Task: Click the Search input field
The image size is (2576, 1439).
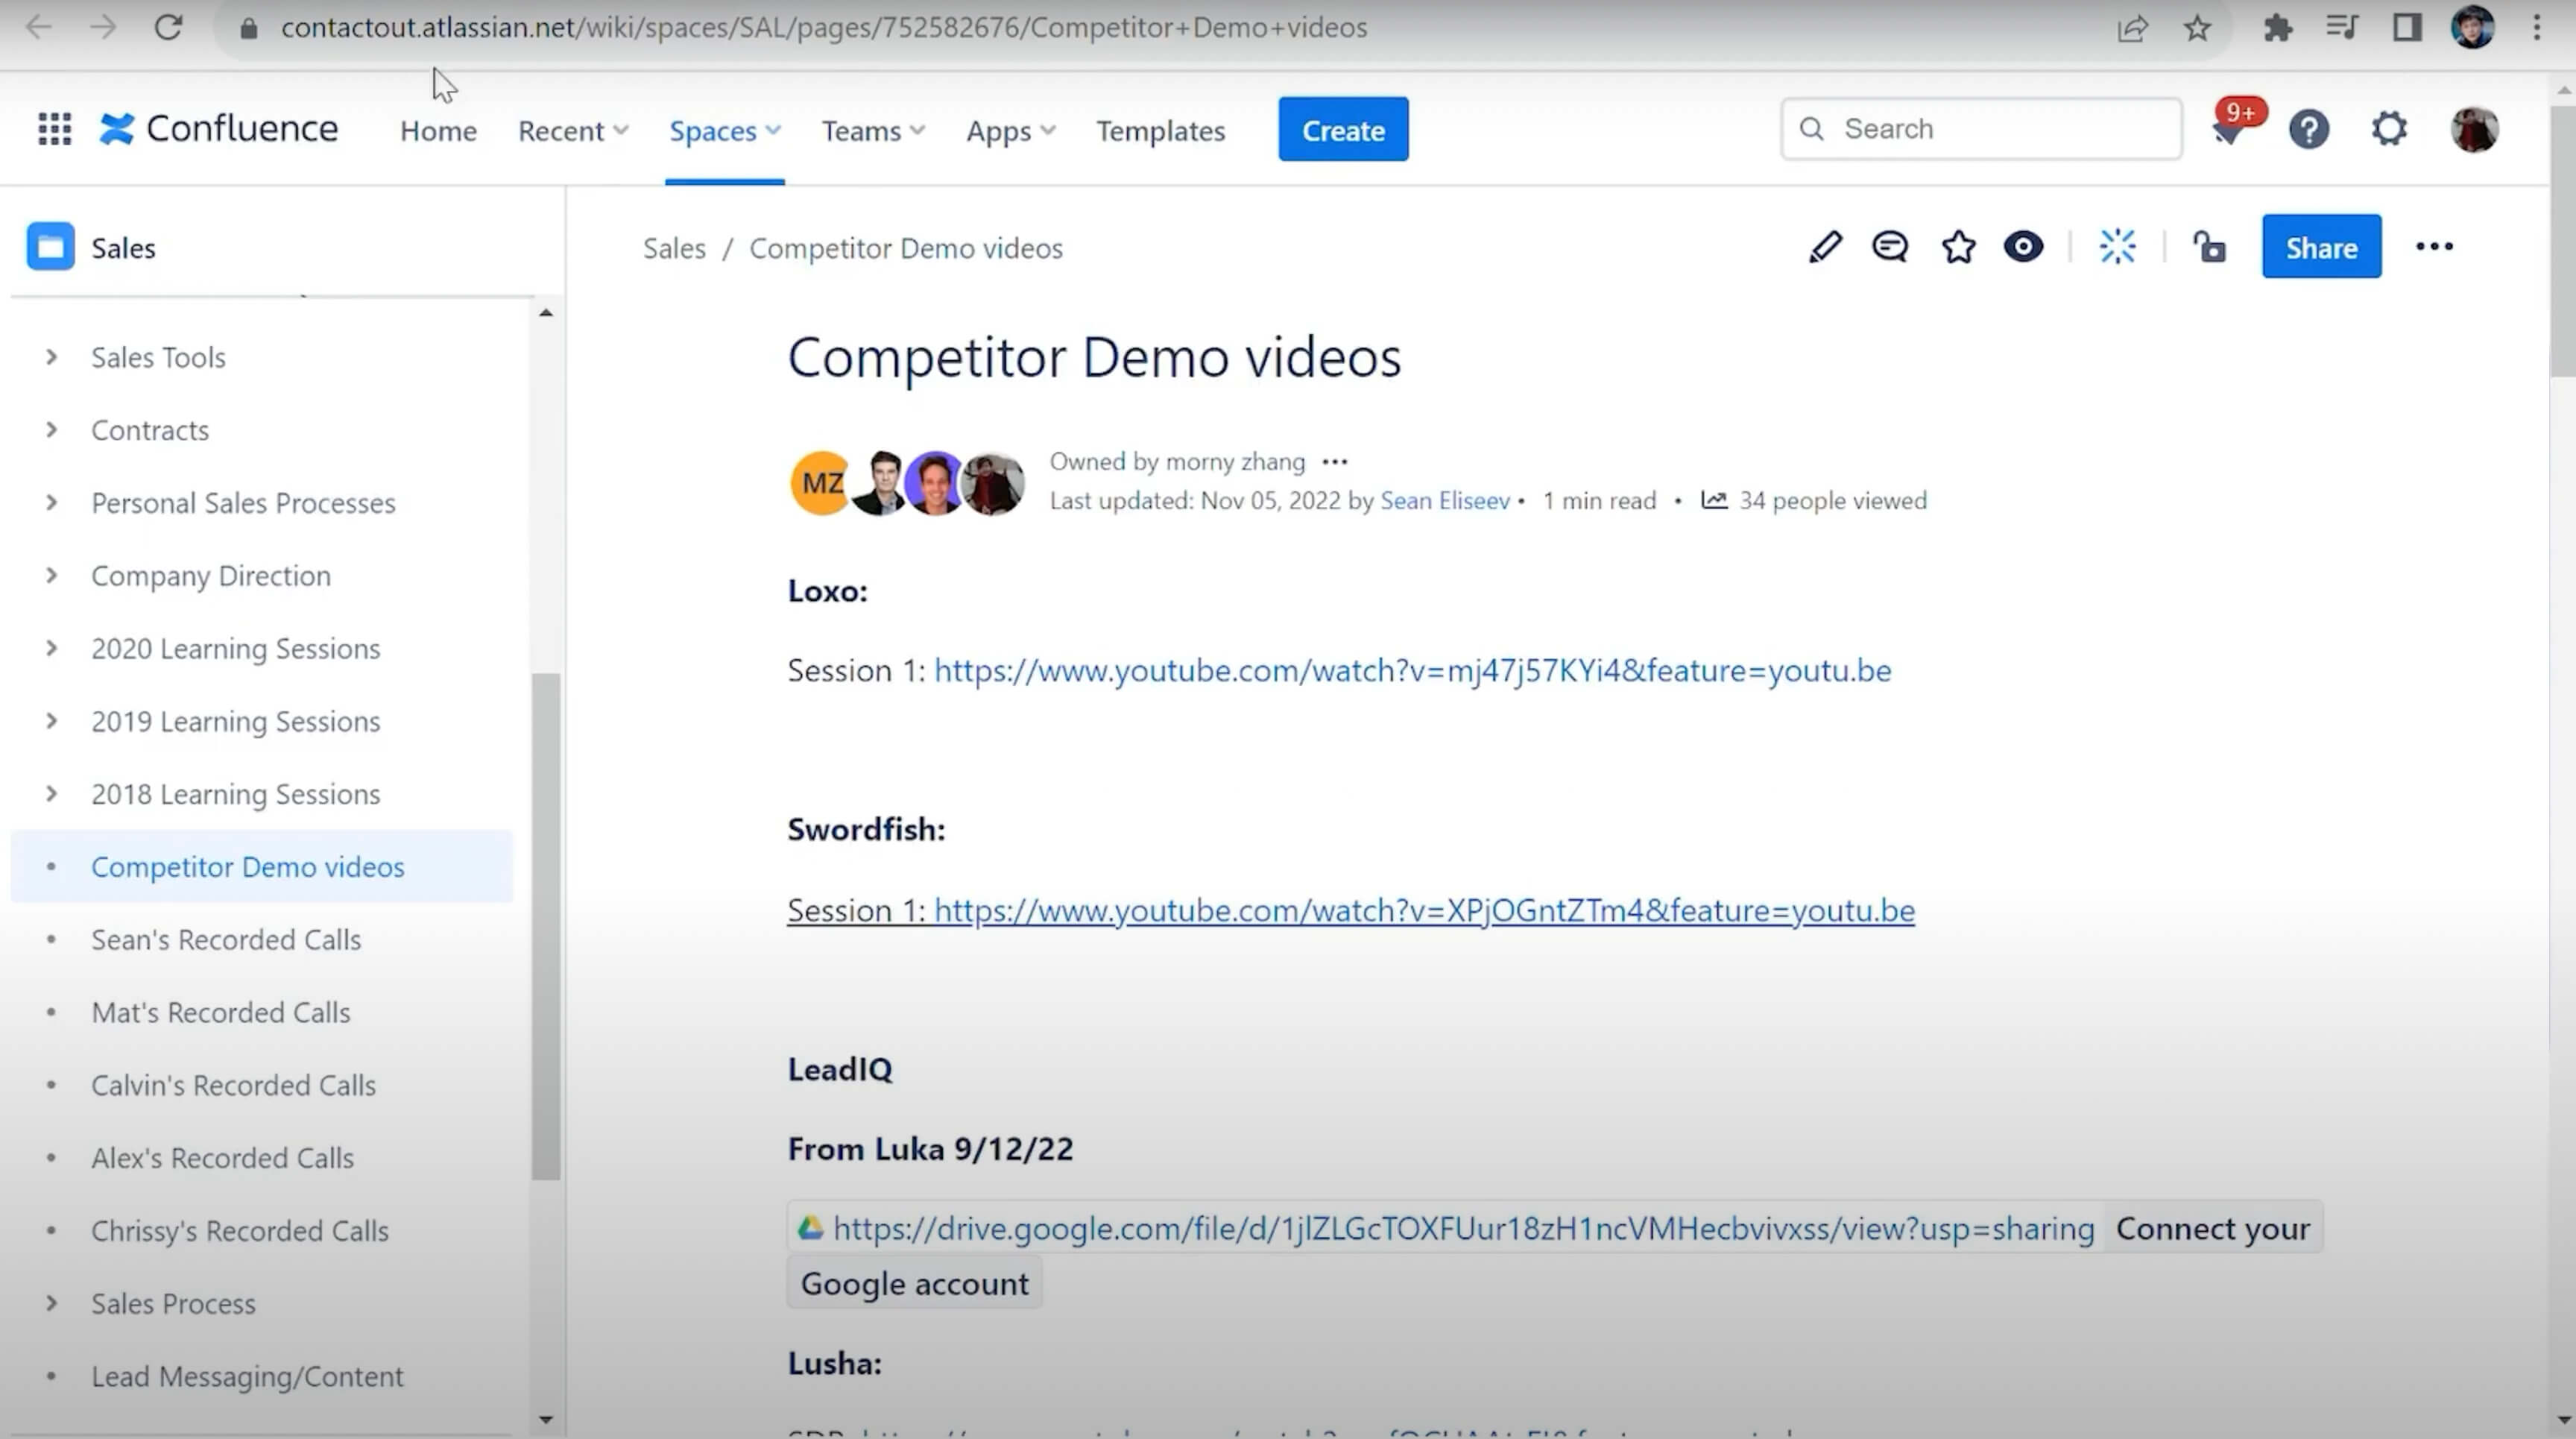Action: tap(1990, 129)
